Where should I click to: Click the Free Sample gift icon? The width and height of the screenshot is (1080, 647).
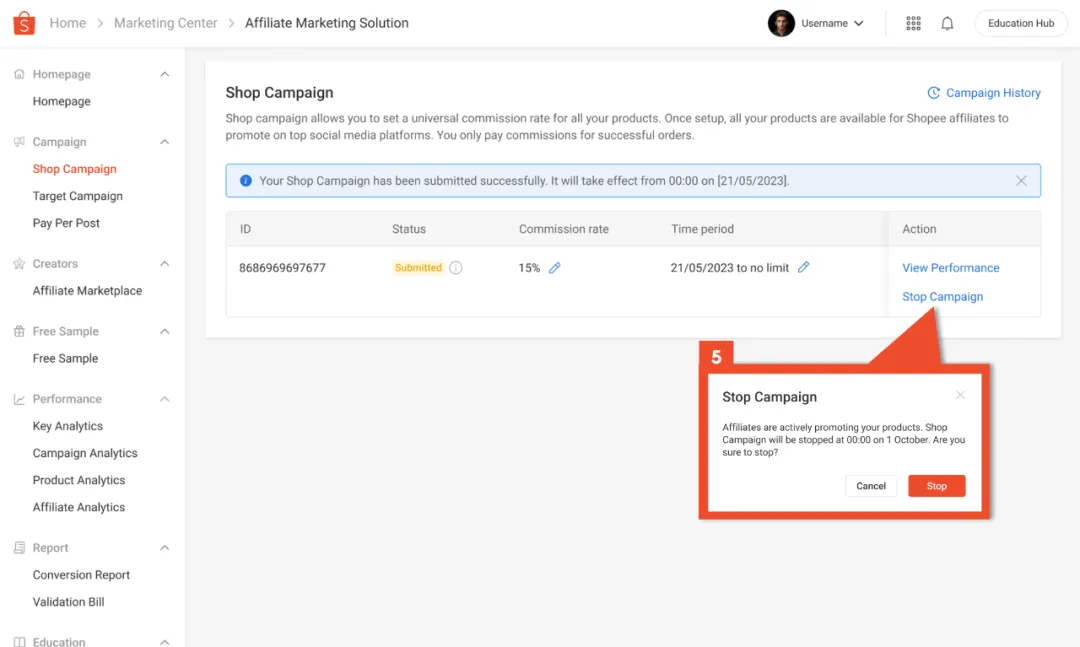pos(19,331)
